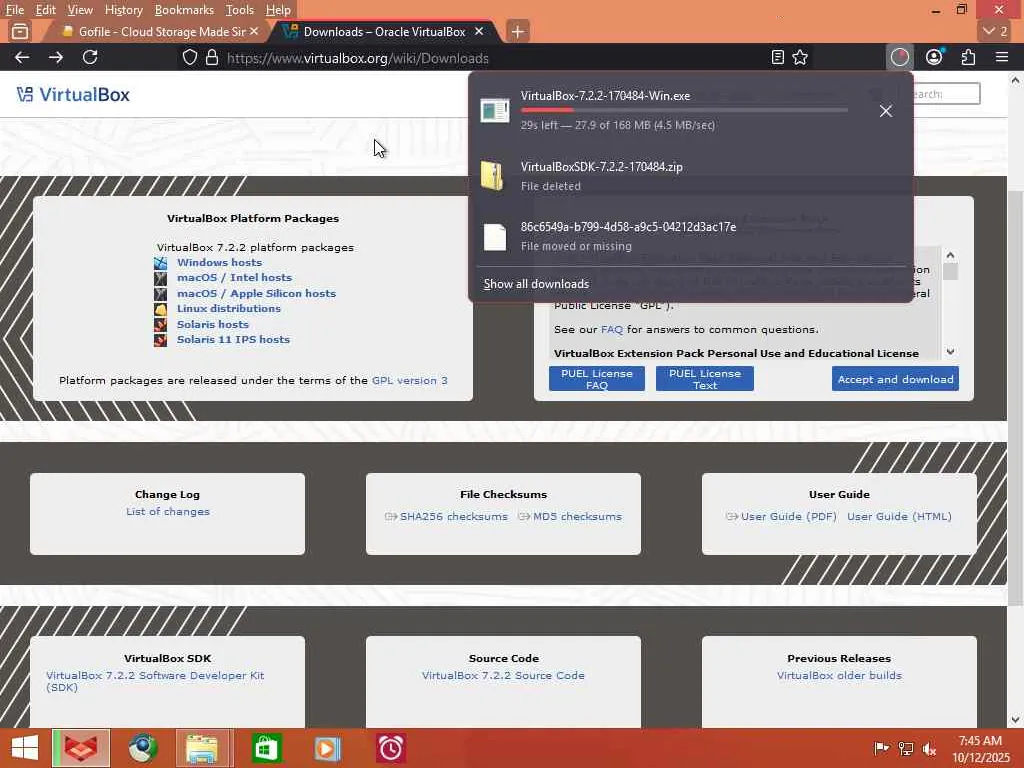Toggle reader view icon
Viewport: 1024px width, 768px height.
coord(777,57)
